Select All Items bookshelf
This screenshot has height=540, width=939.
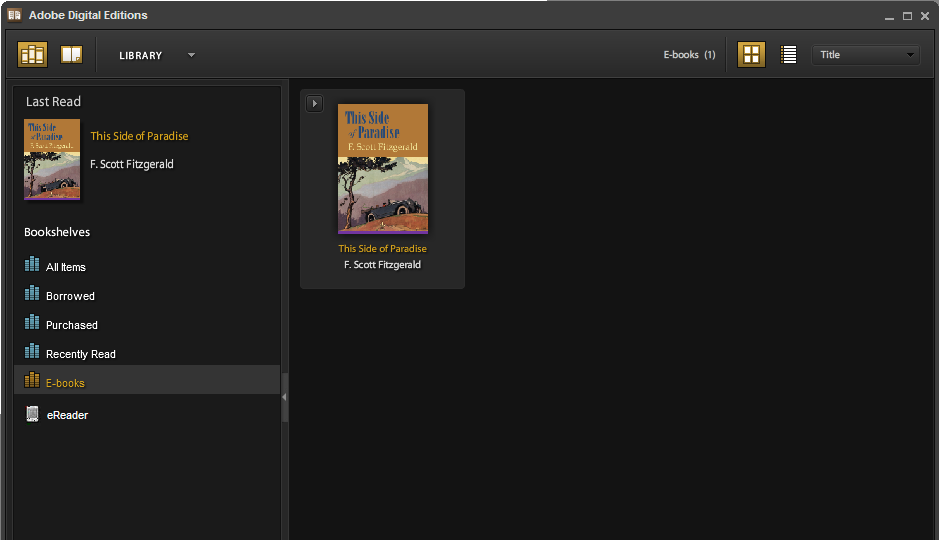click(x=147, y=266)
